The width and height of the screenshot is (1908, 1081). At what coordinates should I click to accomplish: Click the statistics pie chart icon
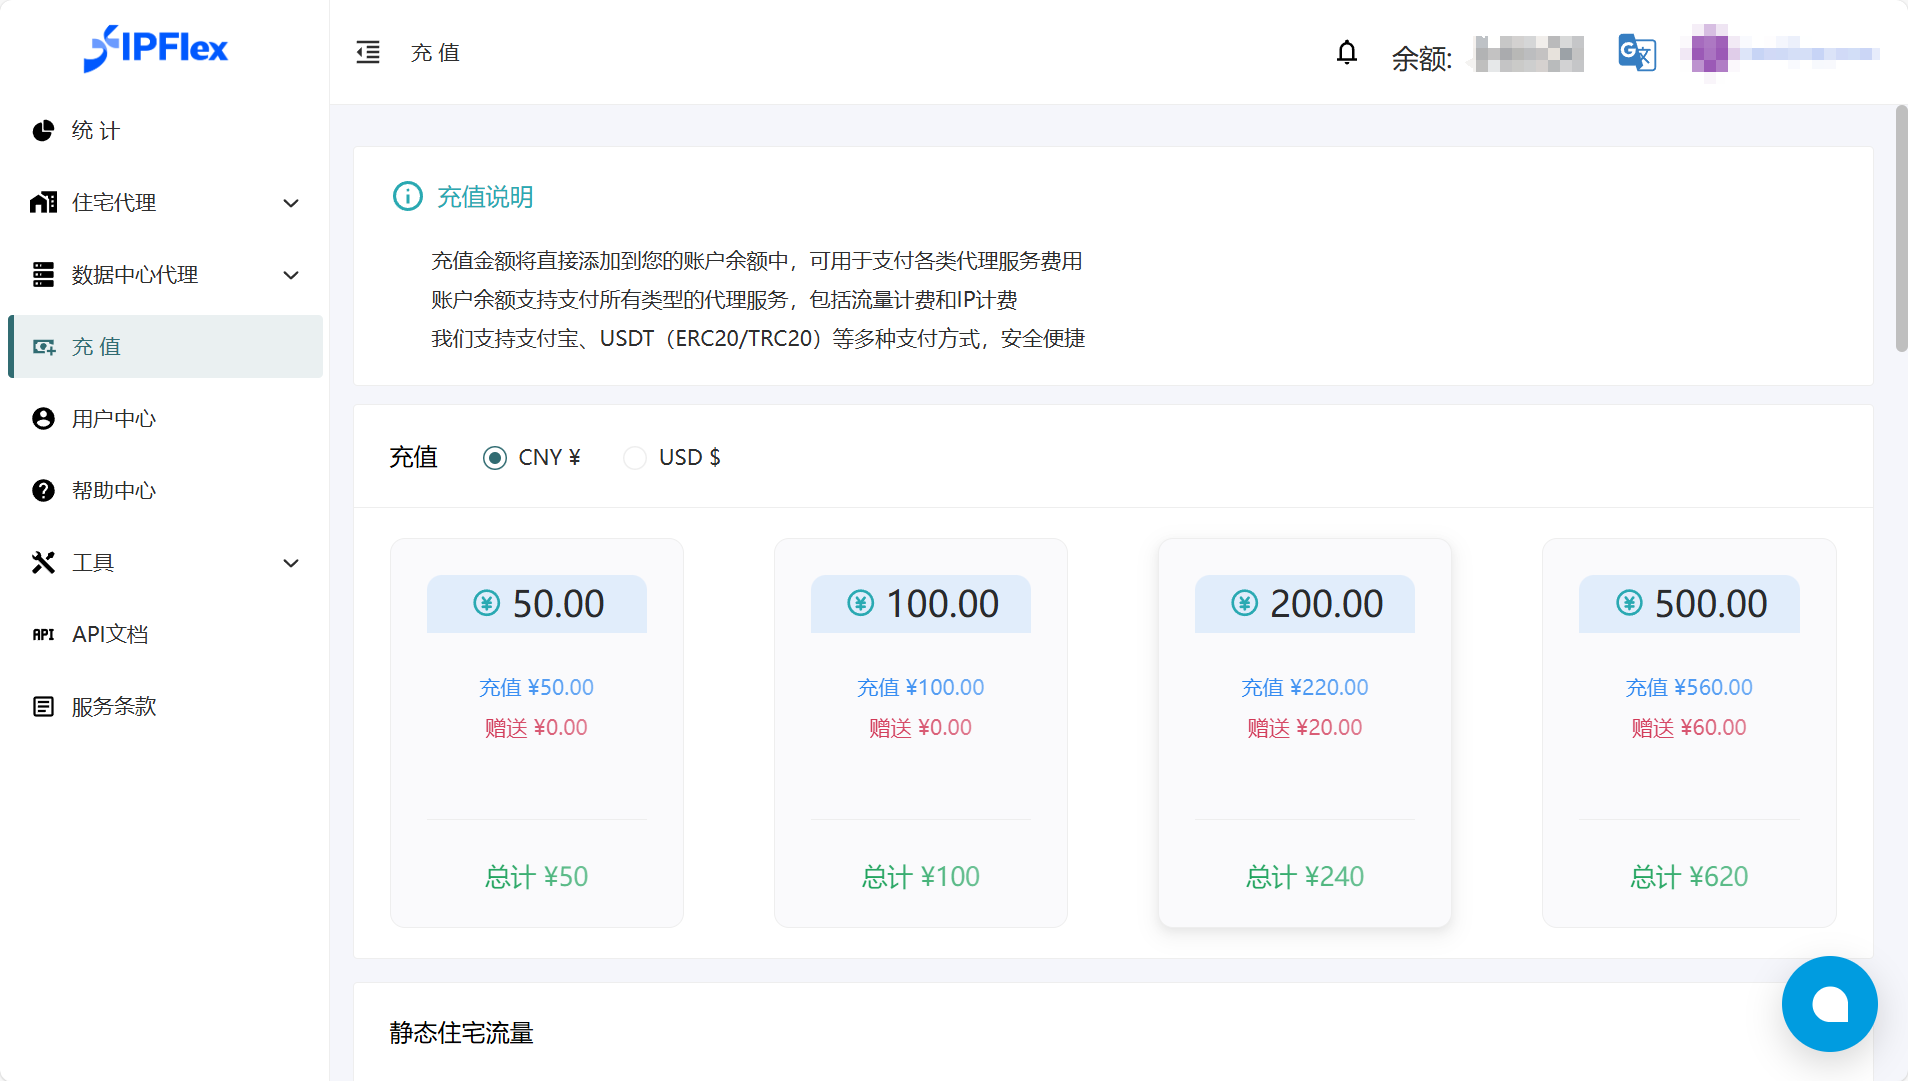pos(43,131)
